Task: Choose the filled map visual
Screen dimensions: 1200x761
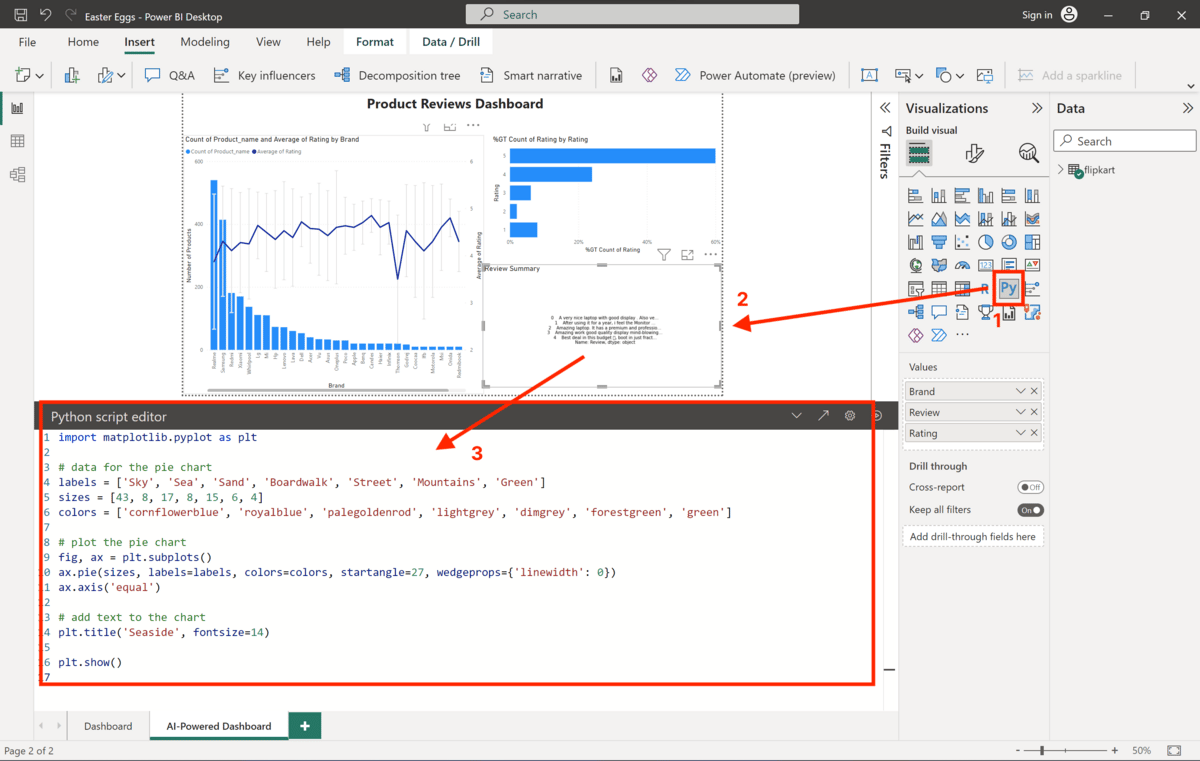Action: (939, 265)
